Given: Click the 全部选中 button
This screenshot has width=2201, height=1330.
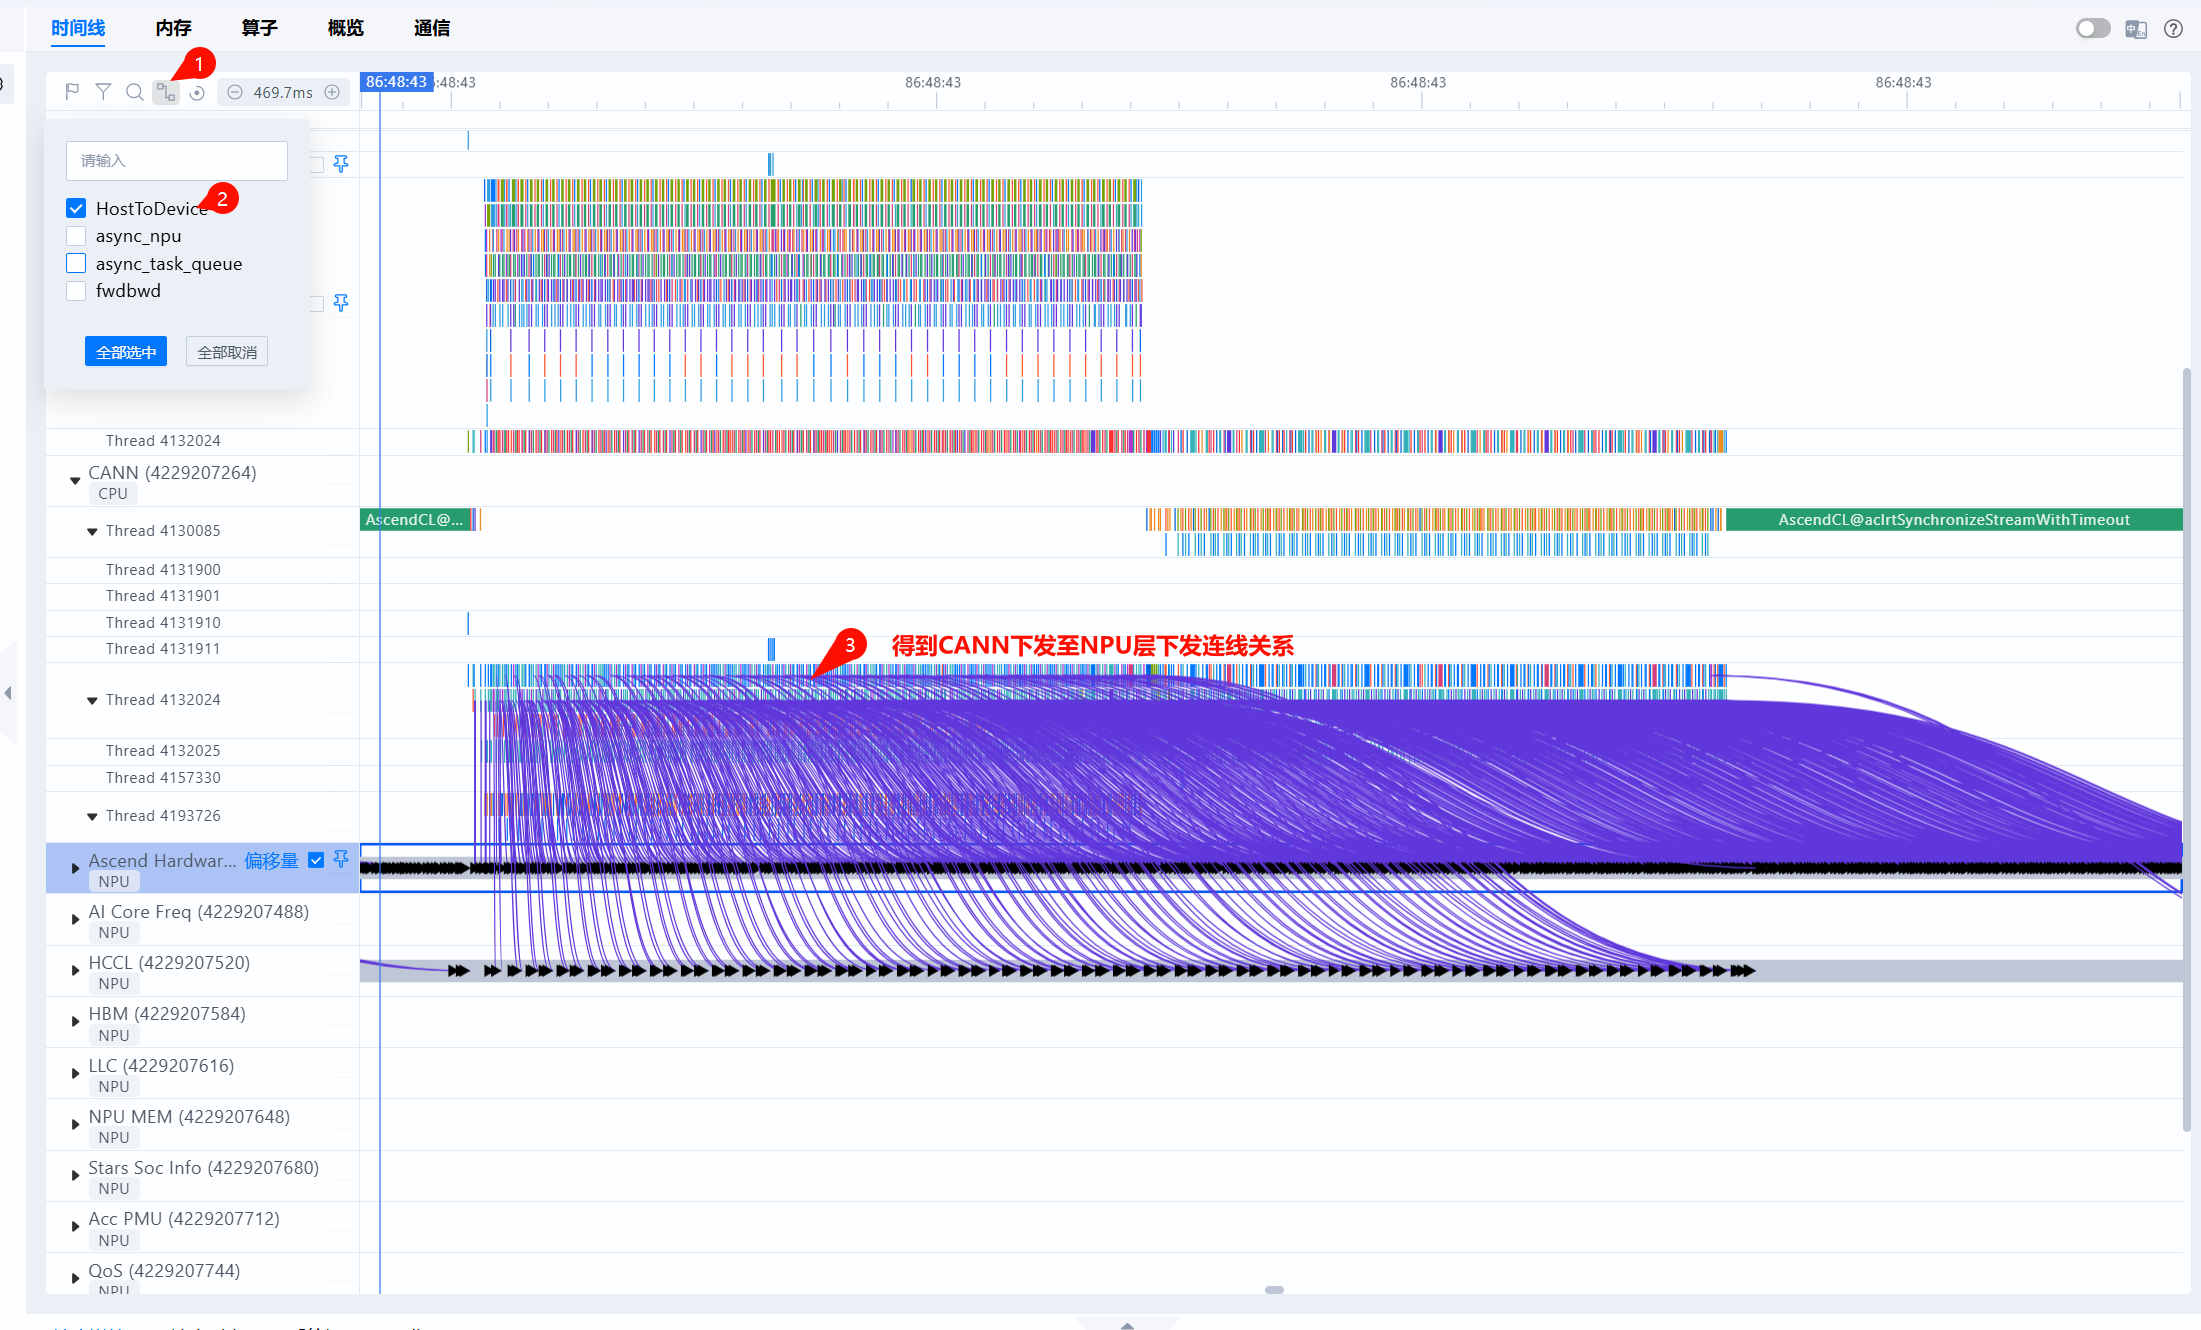Looking at the screenshot, I should [126, 352].
